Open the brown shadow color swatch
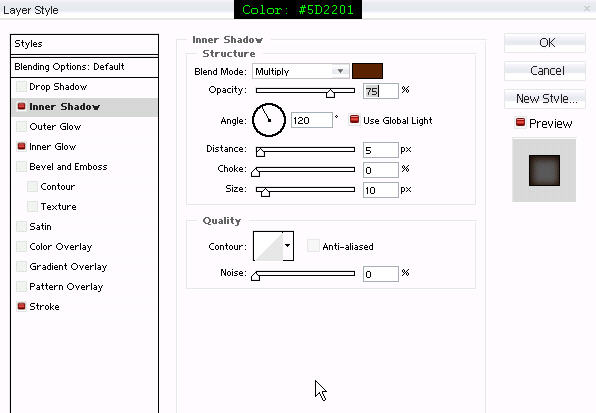 (x=367, y=71)
